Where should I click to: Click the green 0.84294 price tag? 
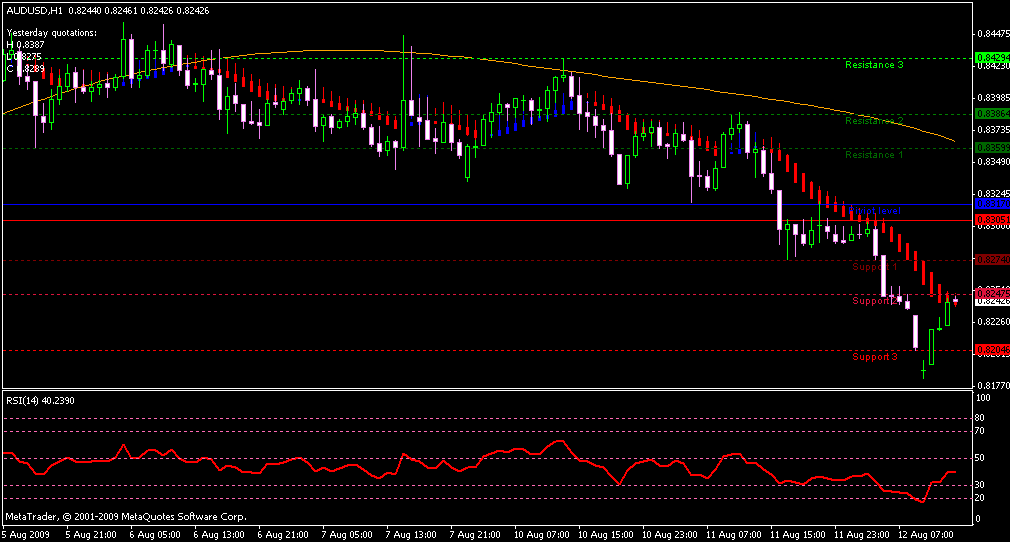(989, 58)
